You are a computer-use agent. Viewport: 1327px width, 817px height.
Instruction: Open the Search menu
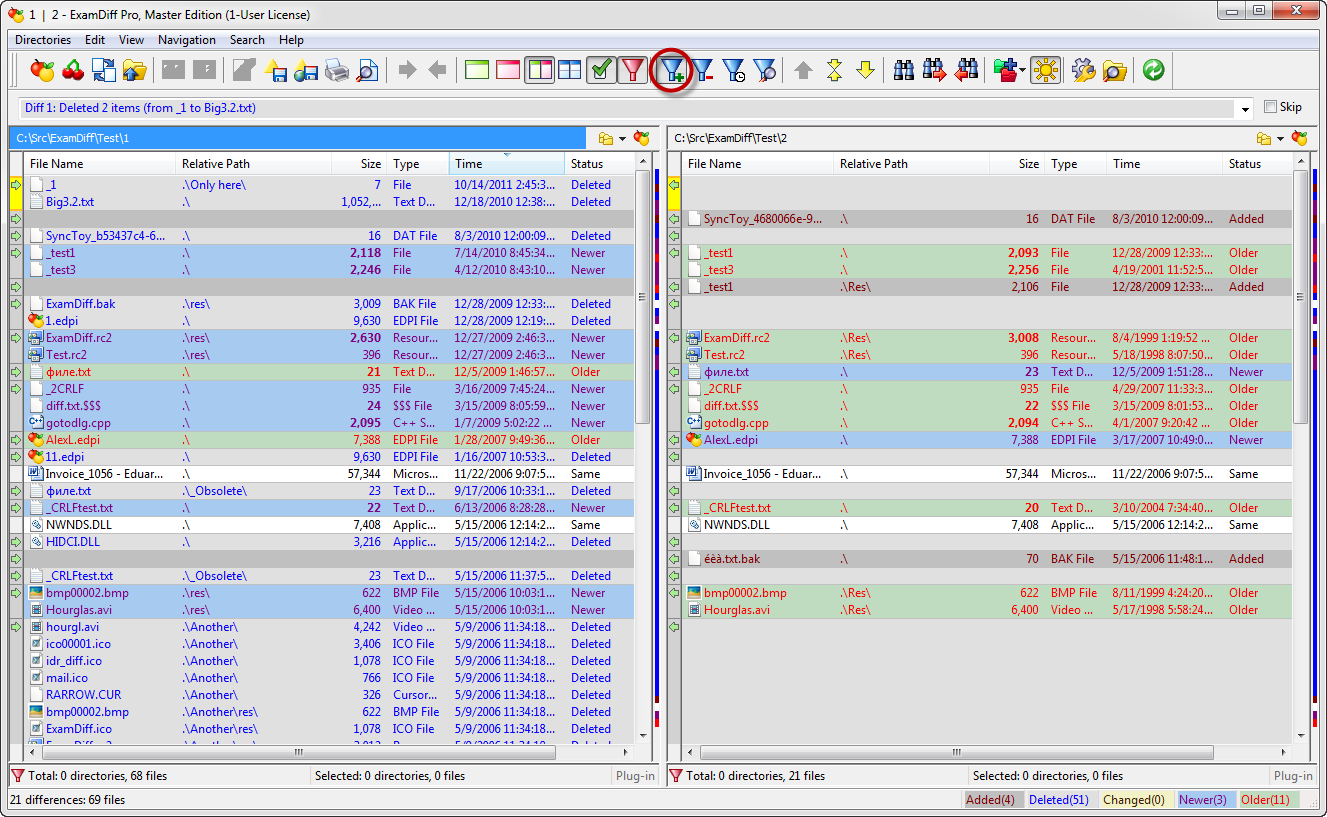[247, 40]
